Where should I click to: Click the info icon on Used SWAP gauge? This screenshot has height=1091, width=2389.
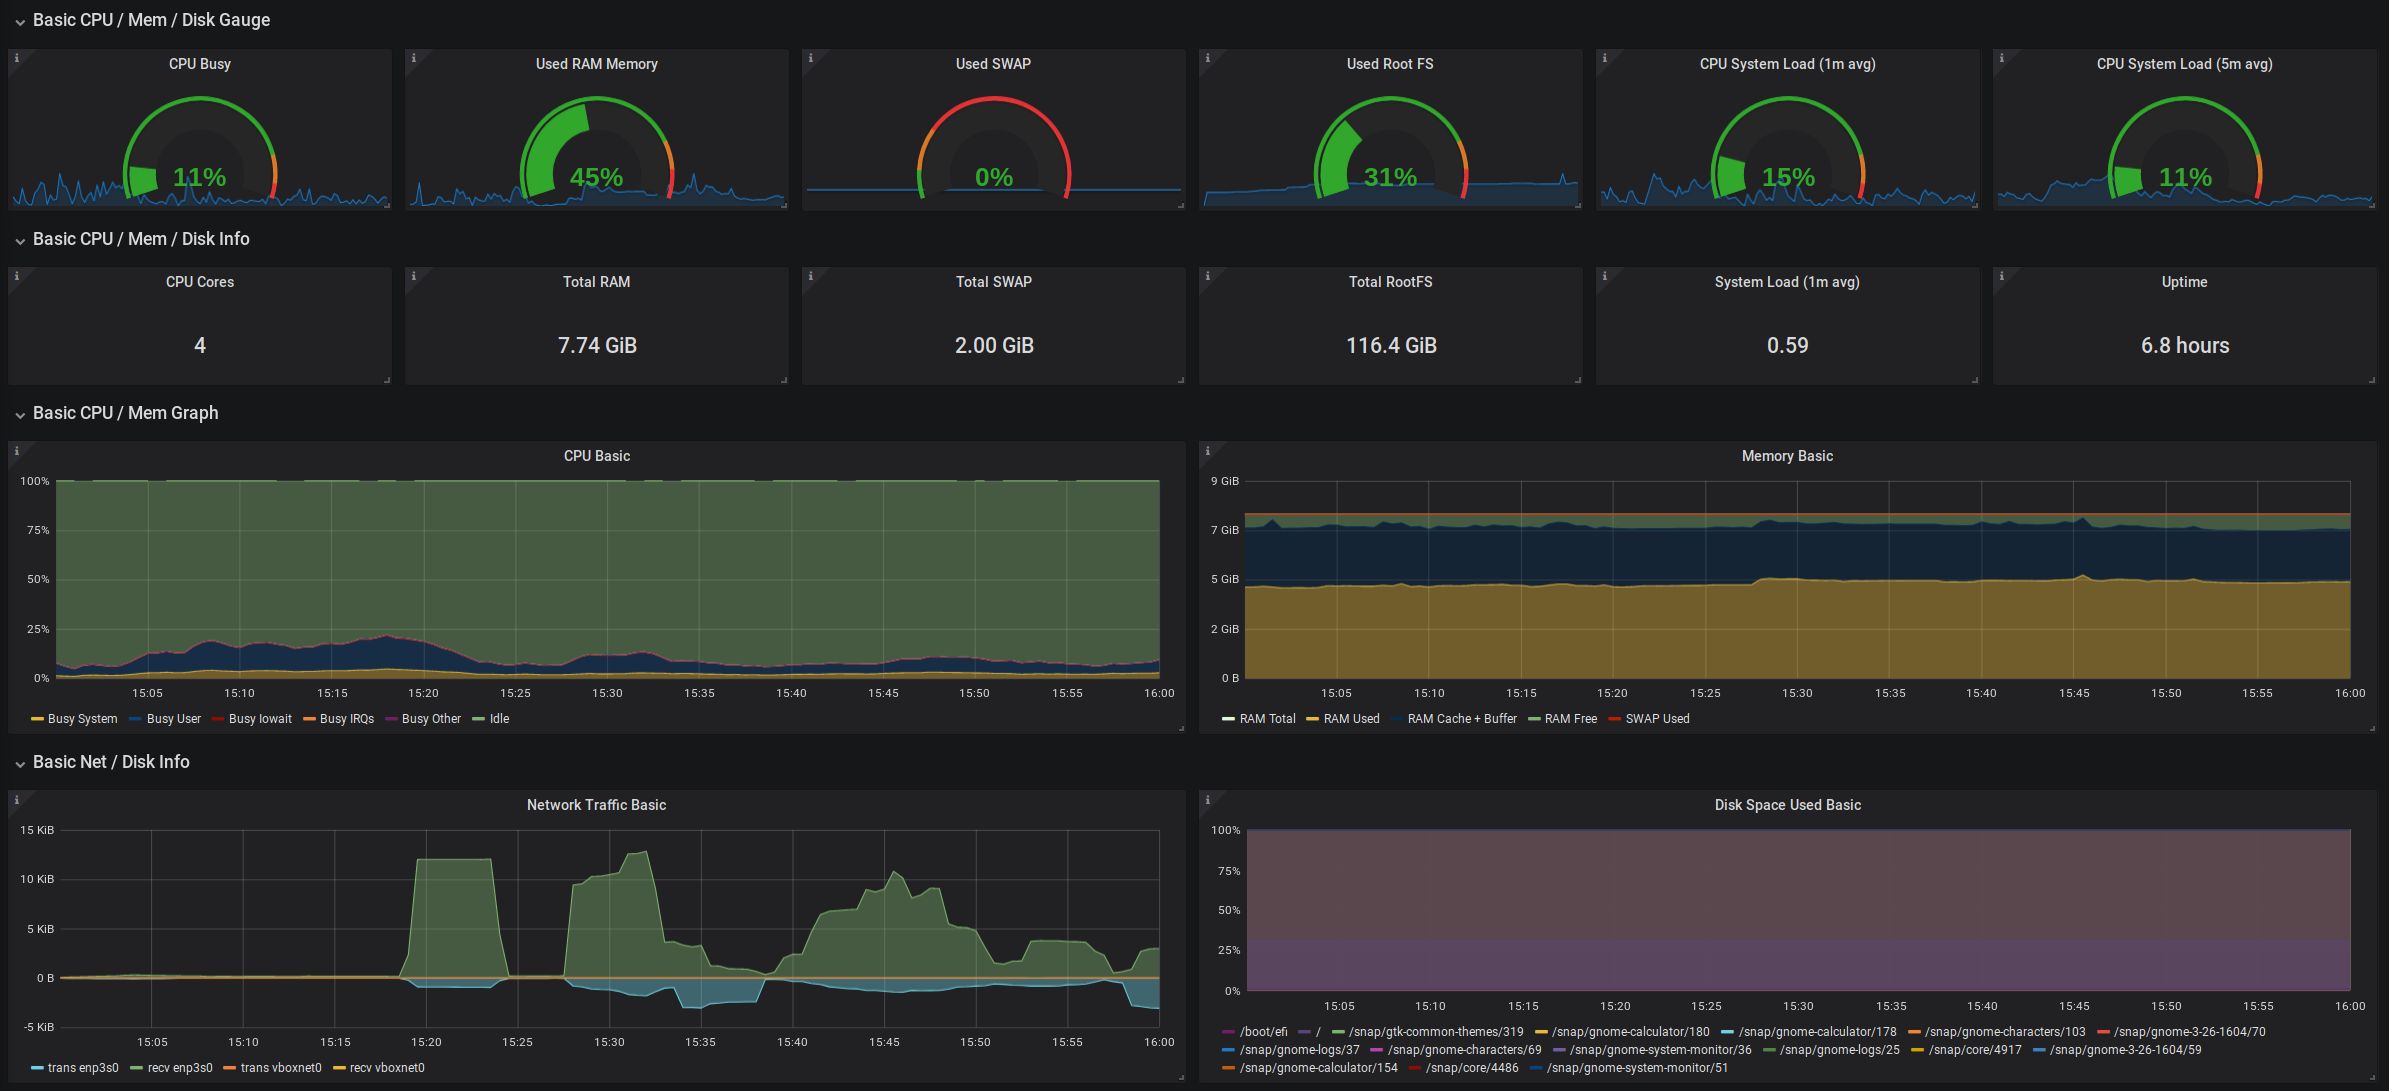coord(810,58)
